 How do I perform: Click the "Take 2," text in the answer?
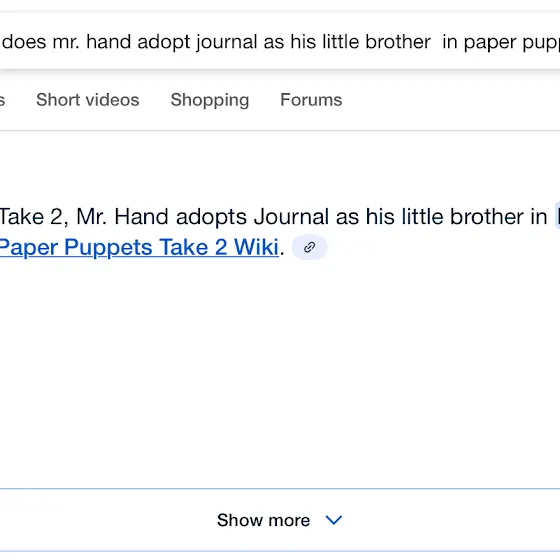point(34,217)
